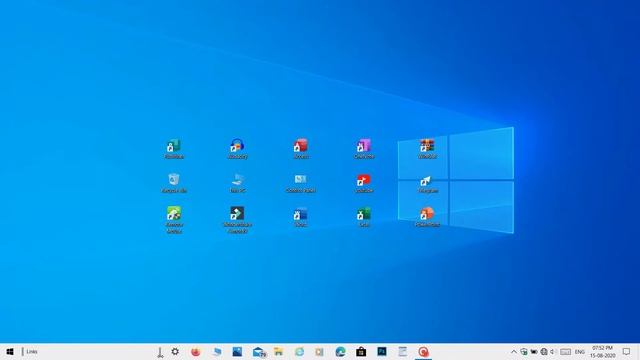Open the Photos app on the taskbar
The height and width of the screenshot is (360, 640).
[237, 351]
